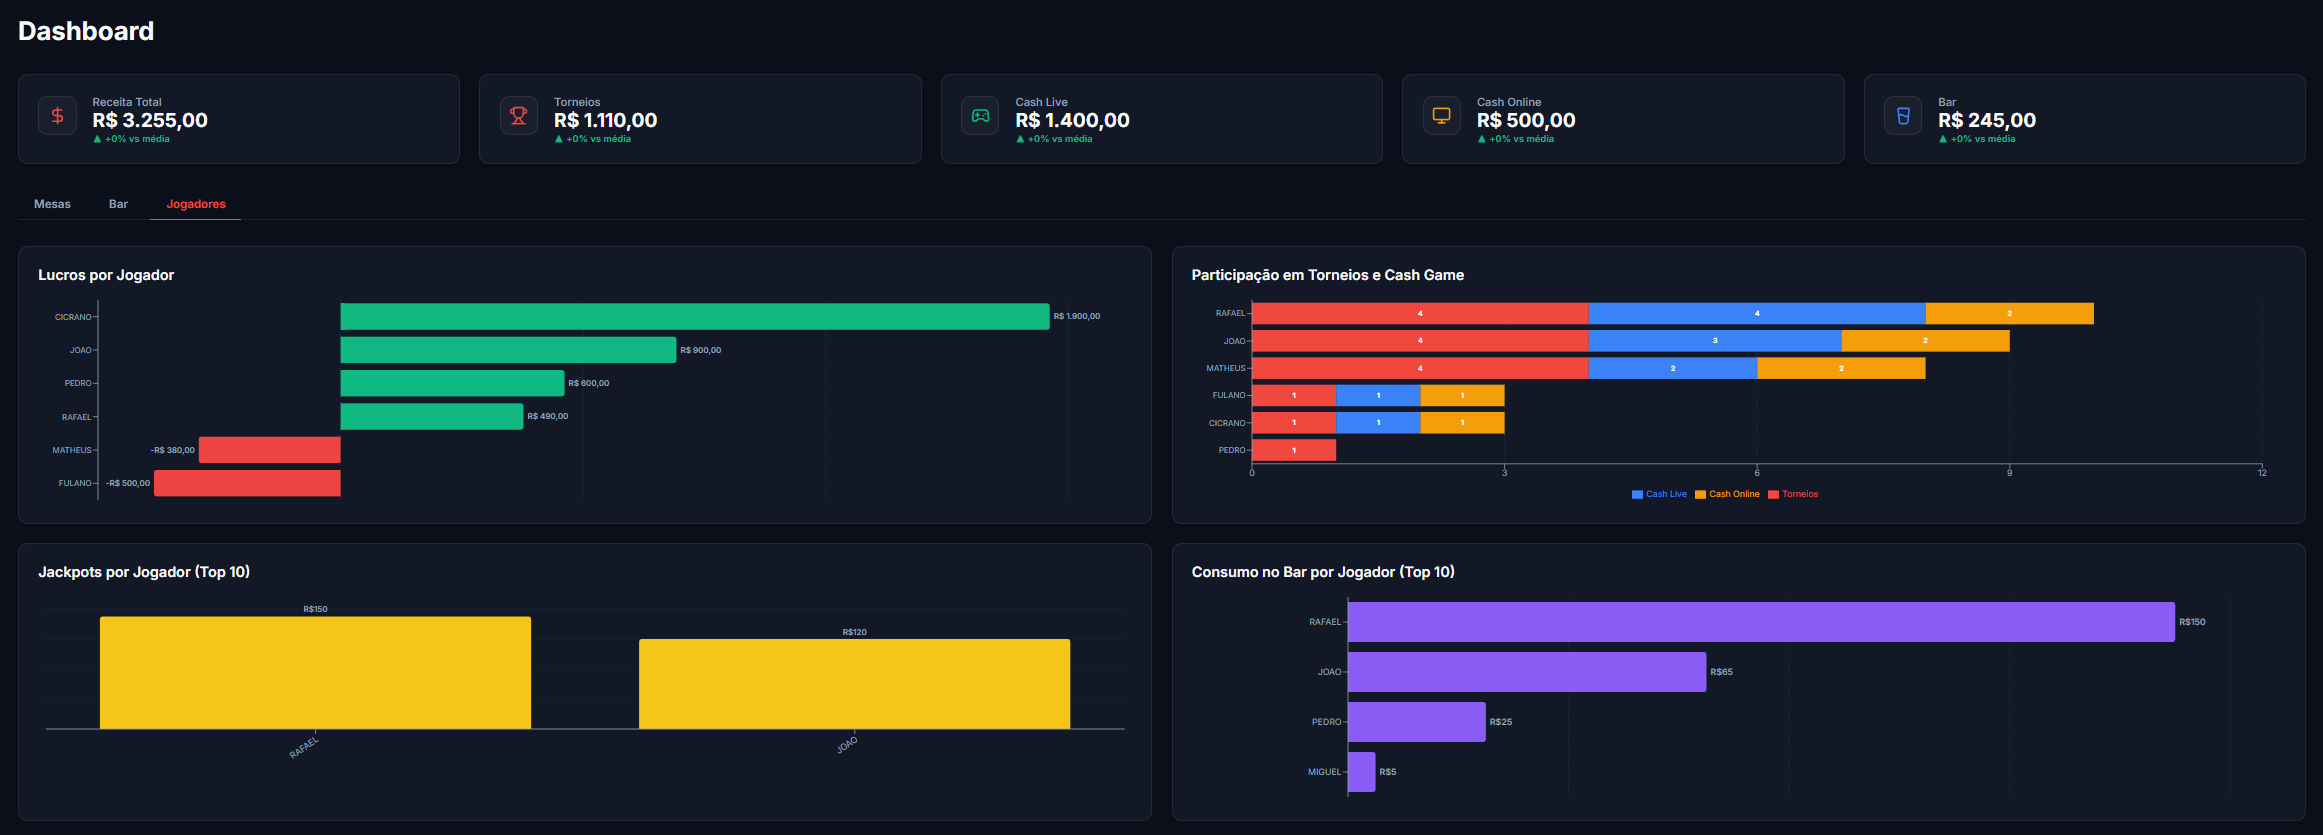The image size is (2323, 835).
Task: Click FULANO's red loss bar
Action: coord(247,483)
